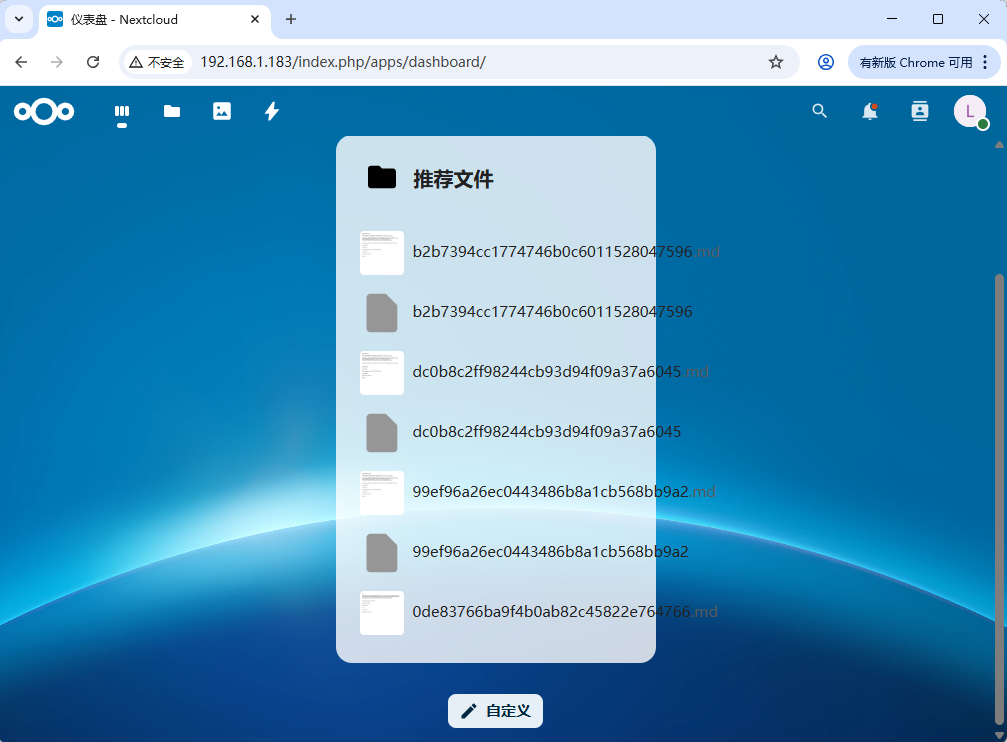The image size is (1007, 742).
Task: Click the 推荐文件 widget heading
Action: tap(453, 179)
